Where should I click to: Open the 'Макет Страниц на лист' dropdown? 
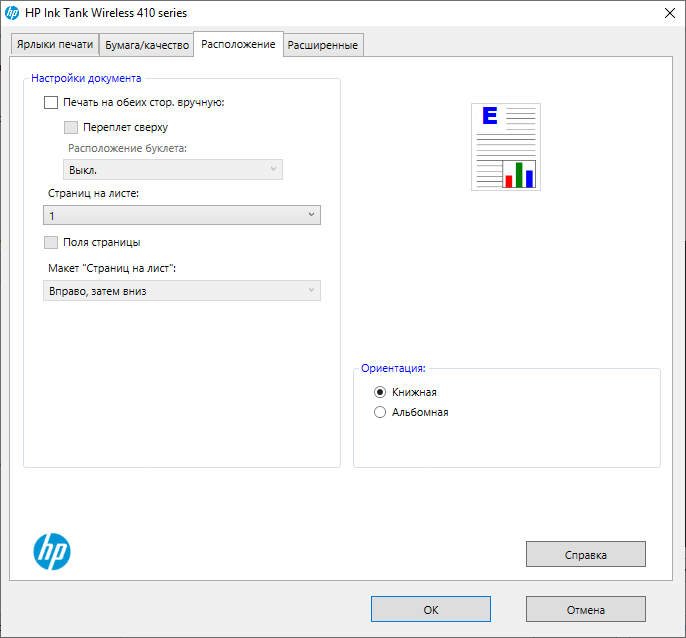click(182, 291)
